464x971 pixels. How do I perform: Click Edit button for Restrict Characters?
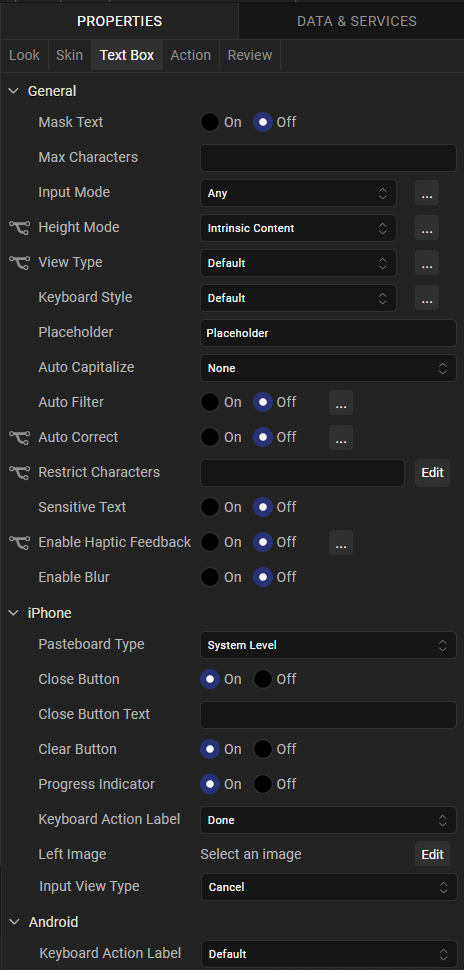click(x=432, y=472)
